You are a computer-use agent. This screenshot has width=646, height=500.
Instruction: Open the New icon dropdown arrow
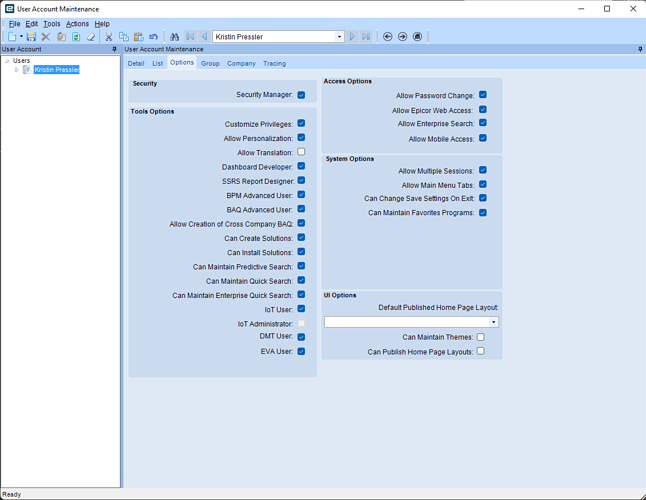pyautogui.click(x=21, y=37)
